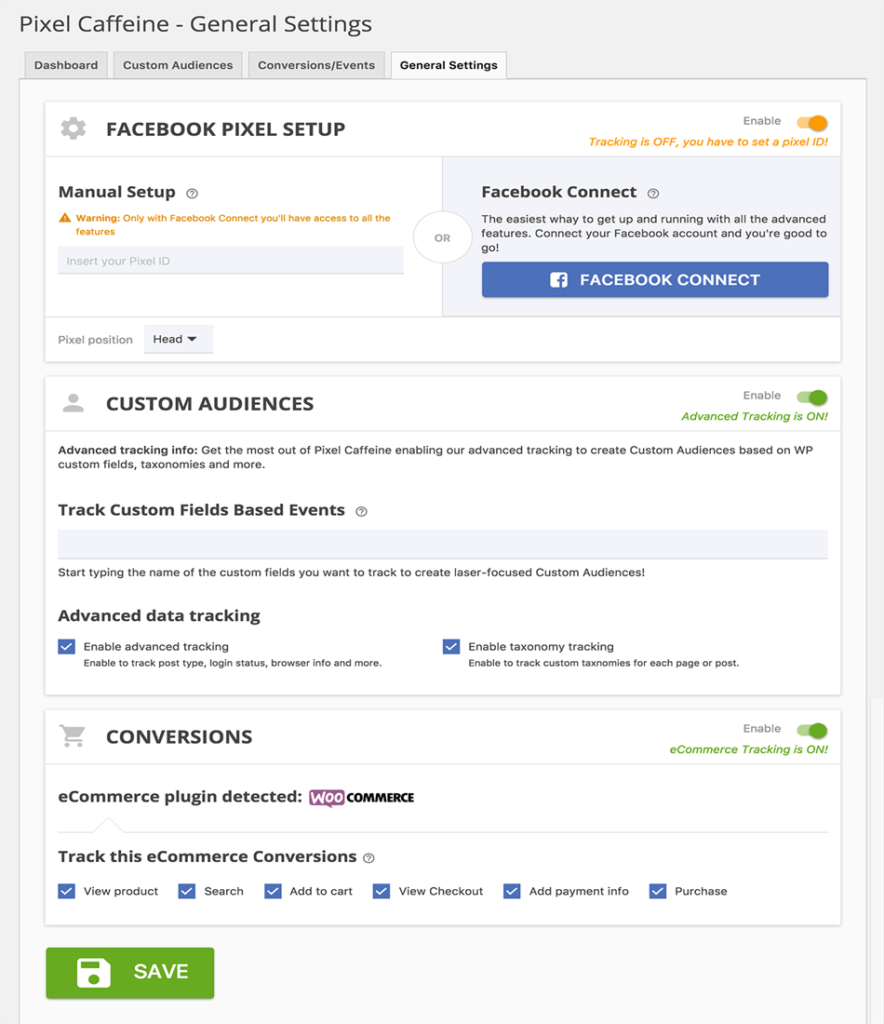The height and width of the screenshot is (1024, 884).
Task: Open the Conversions/Events tab
Action: (316, 64)
